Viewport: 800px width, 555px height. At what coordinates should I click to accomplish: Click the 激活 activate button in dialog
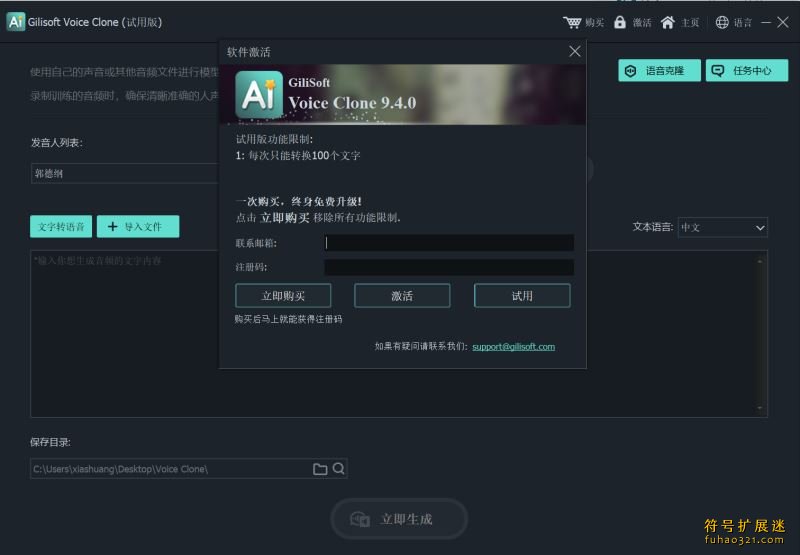click(402, 296)
